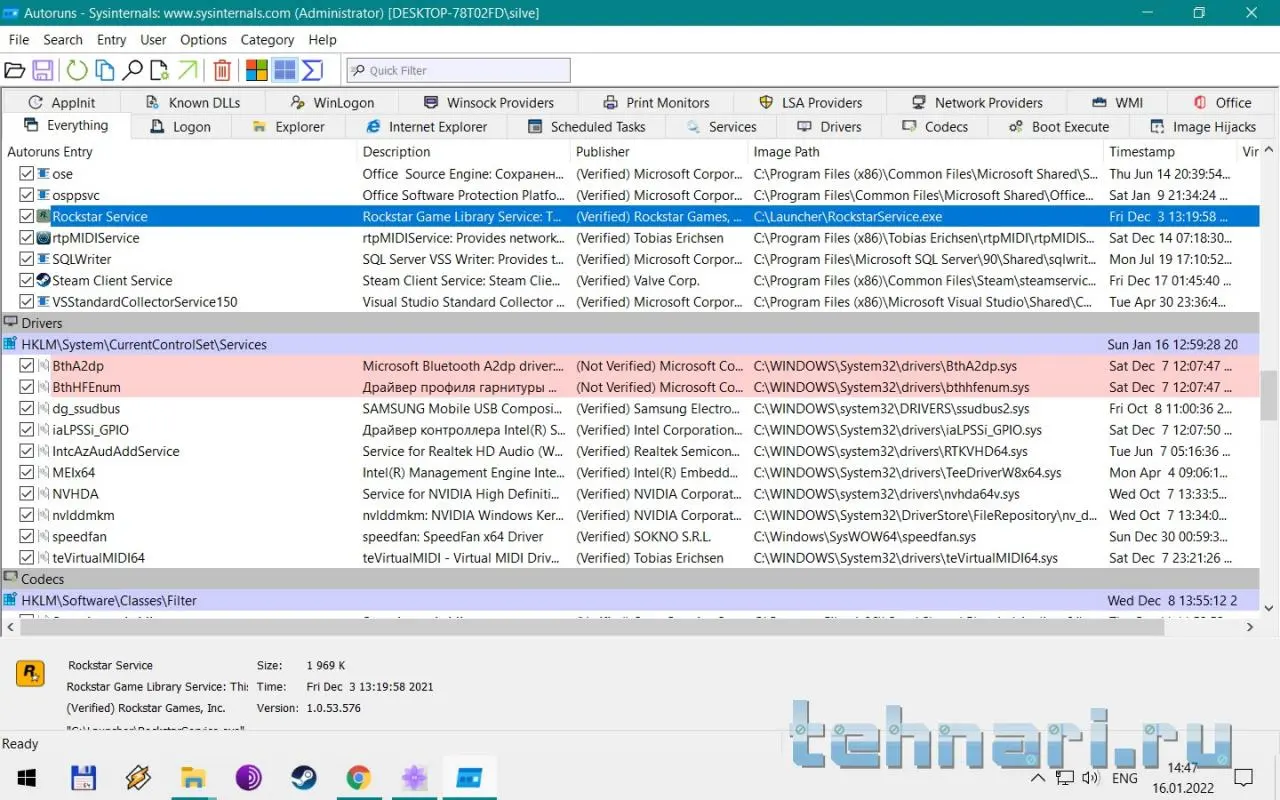Click the Save floppy disk toolbar icon

point(43,70)
